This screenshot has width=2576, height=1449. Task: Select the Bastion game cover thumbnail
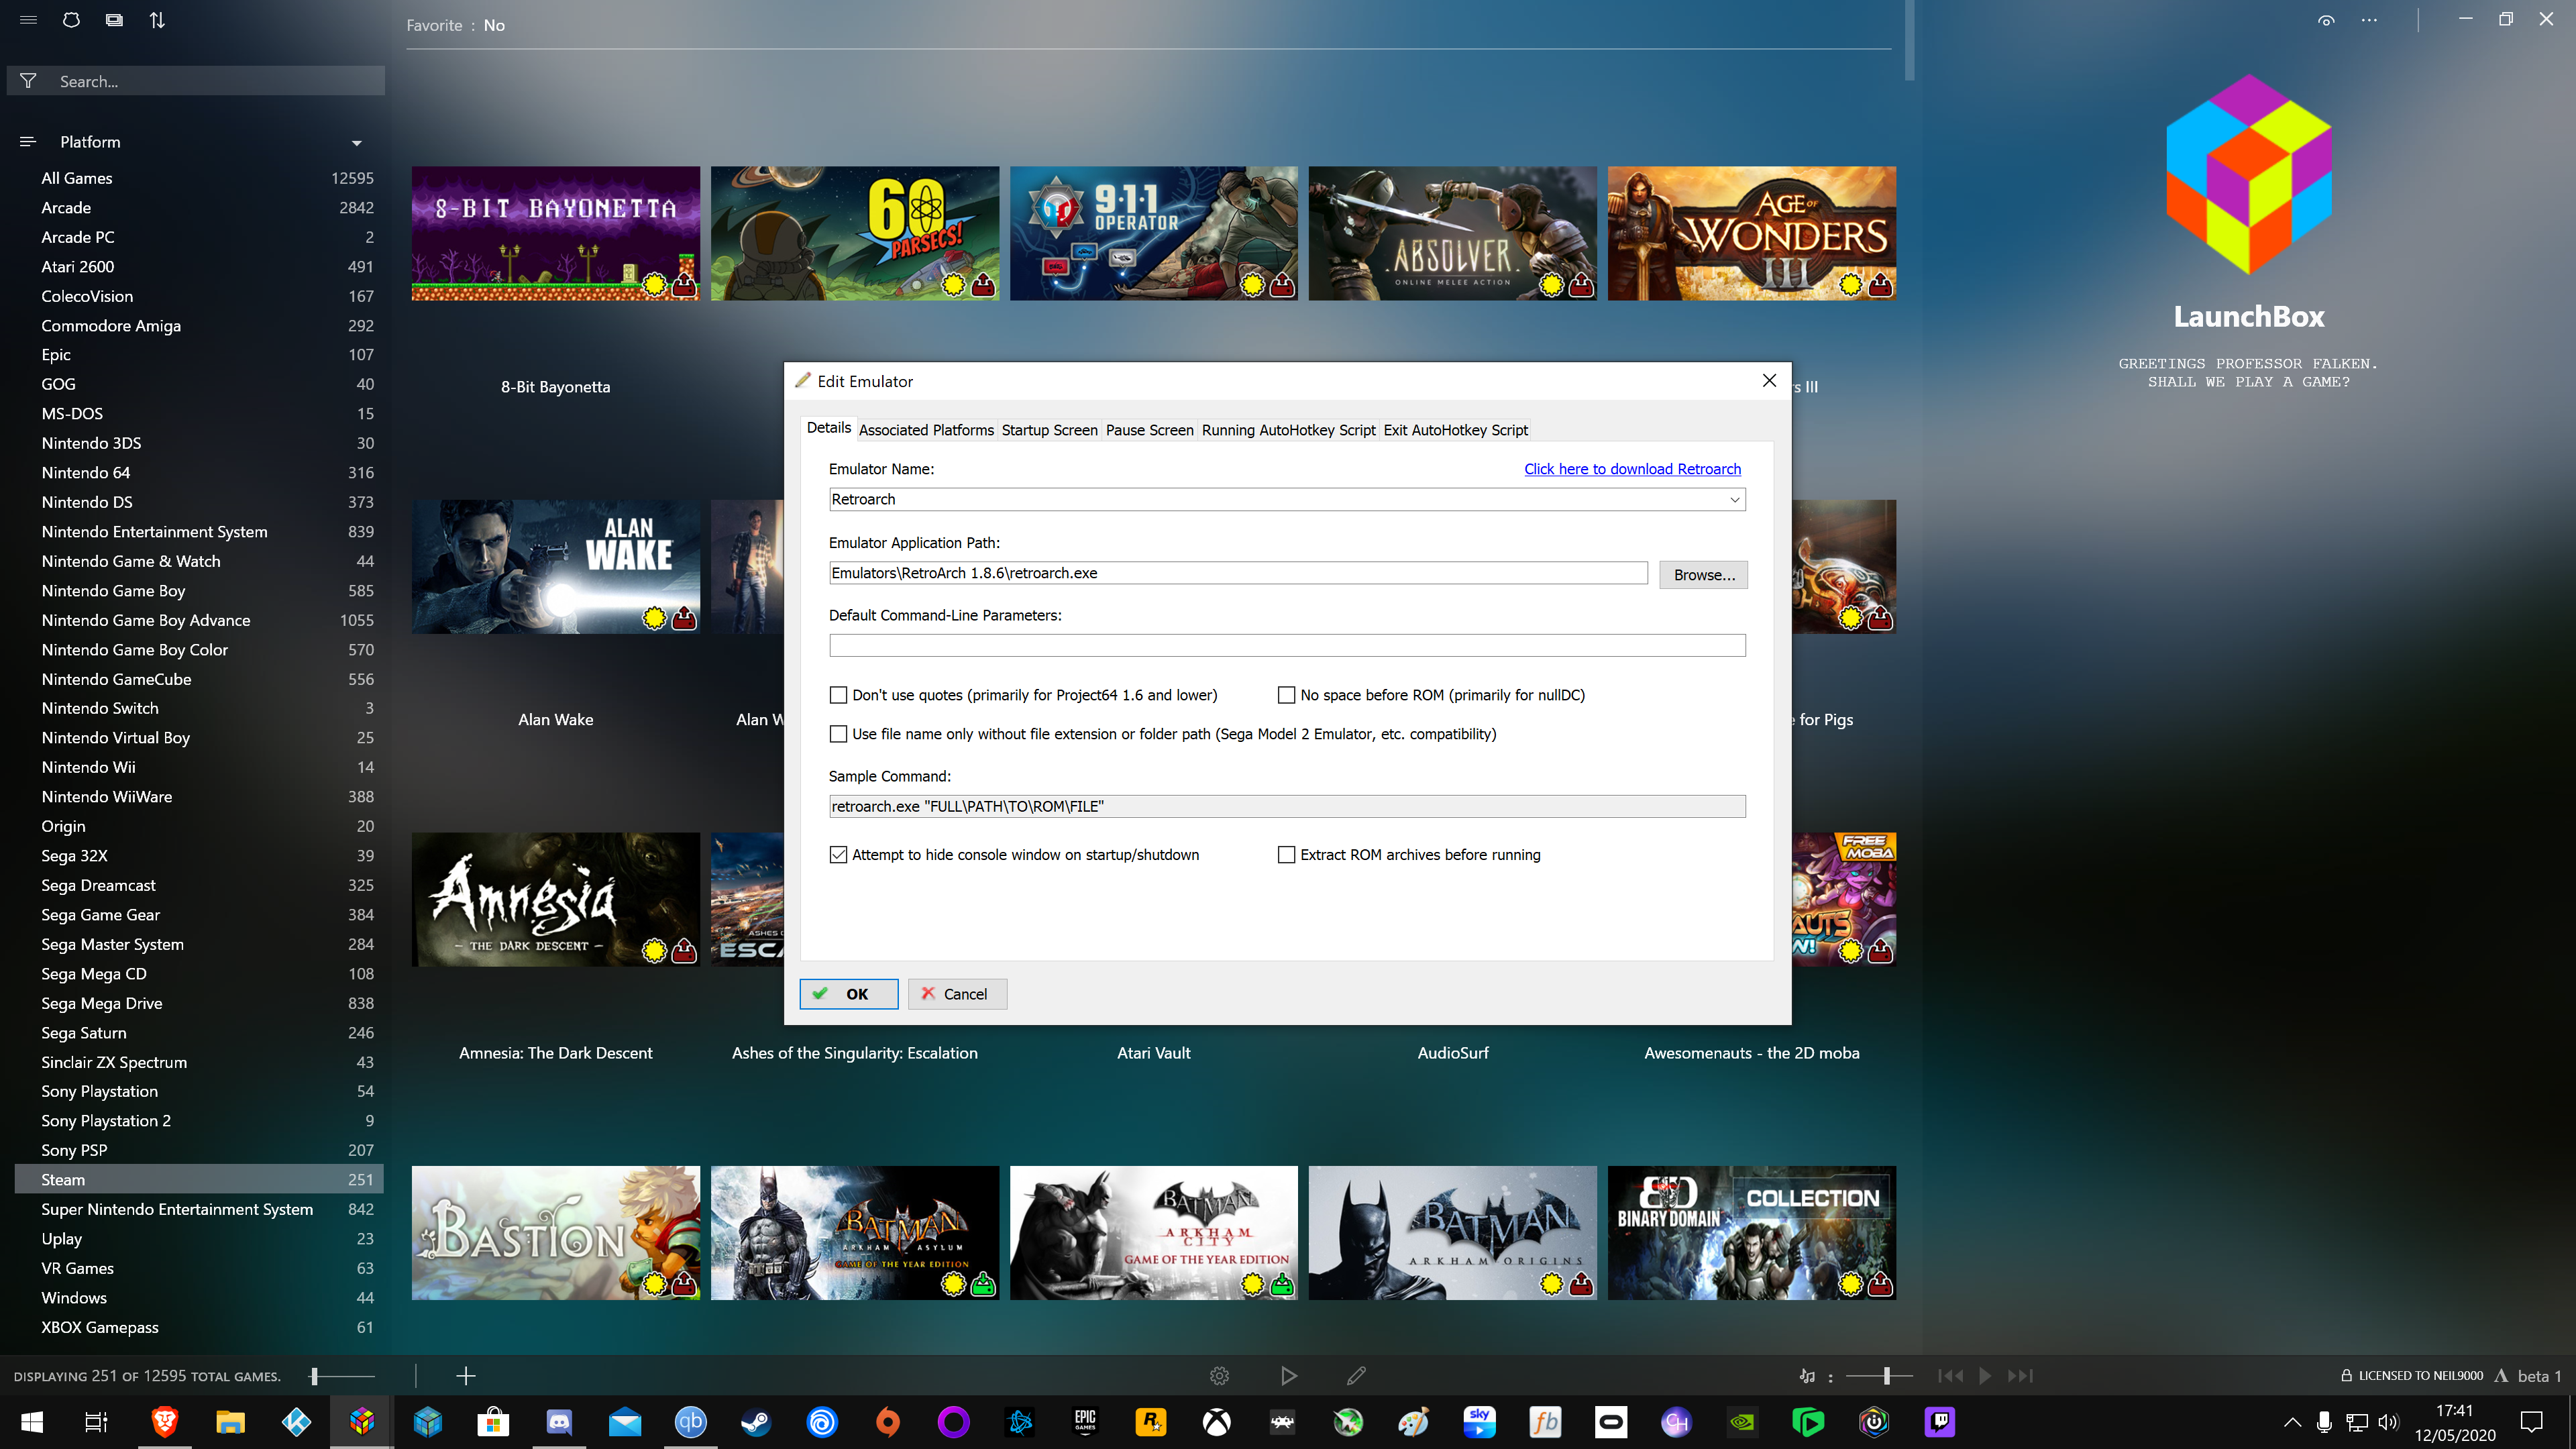(555, 1233)
